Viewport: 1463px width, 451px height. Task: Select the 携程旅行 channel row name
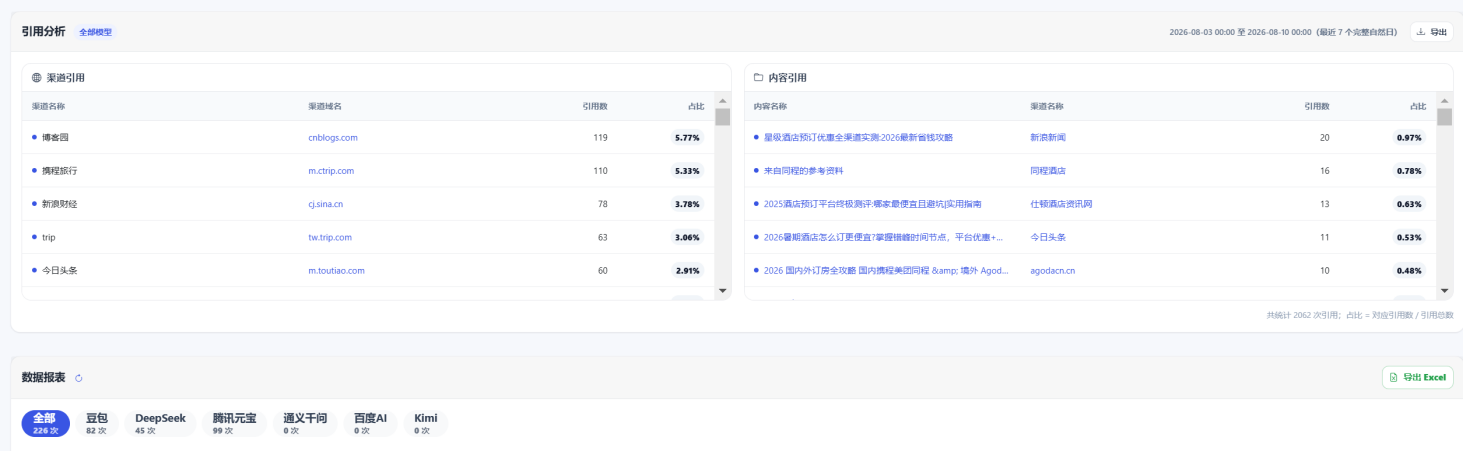[59, 171]
